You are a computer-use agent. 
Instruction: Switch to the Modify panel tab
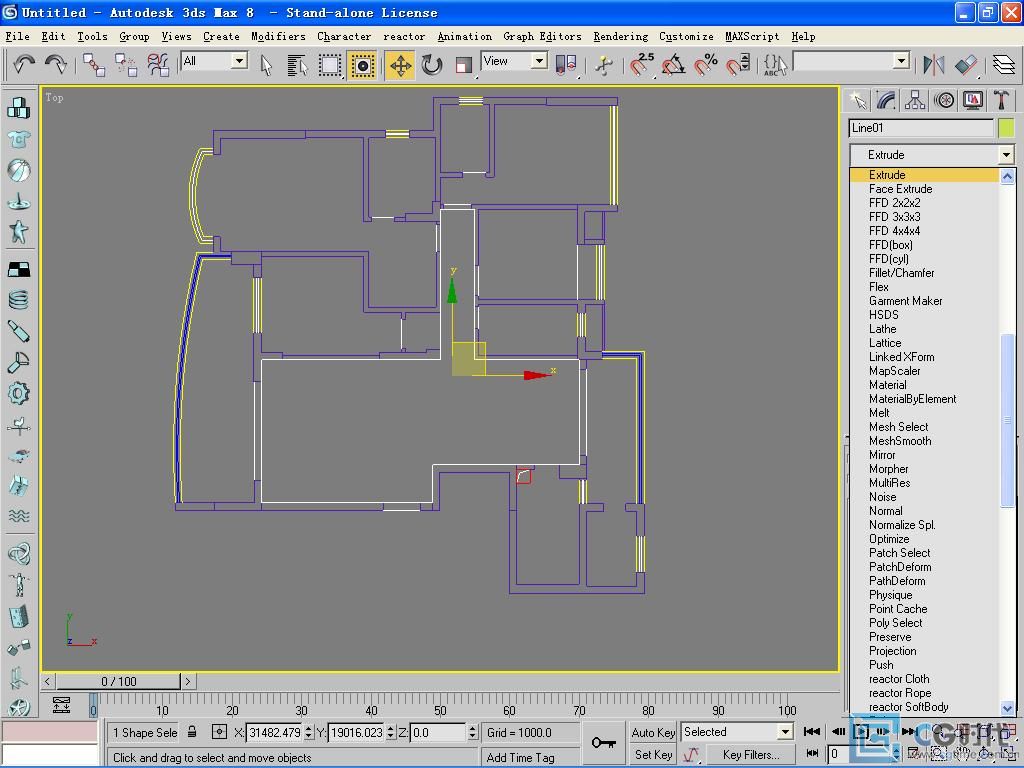tap(886, 101)
